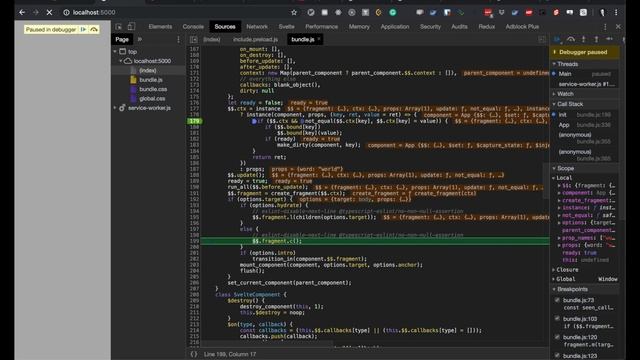Step into next function call

point(584,39)
